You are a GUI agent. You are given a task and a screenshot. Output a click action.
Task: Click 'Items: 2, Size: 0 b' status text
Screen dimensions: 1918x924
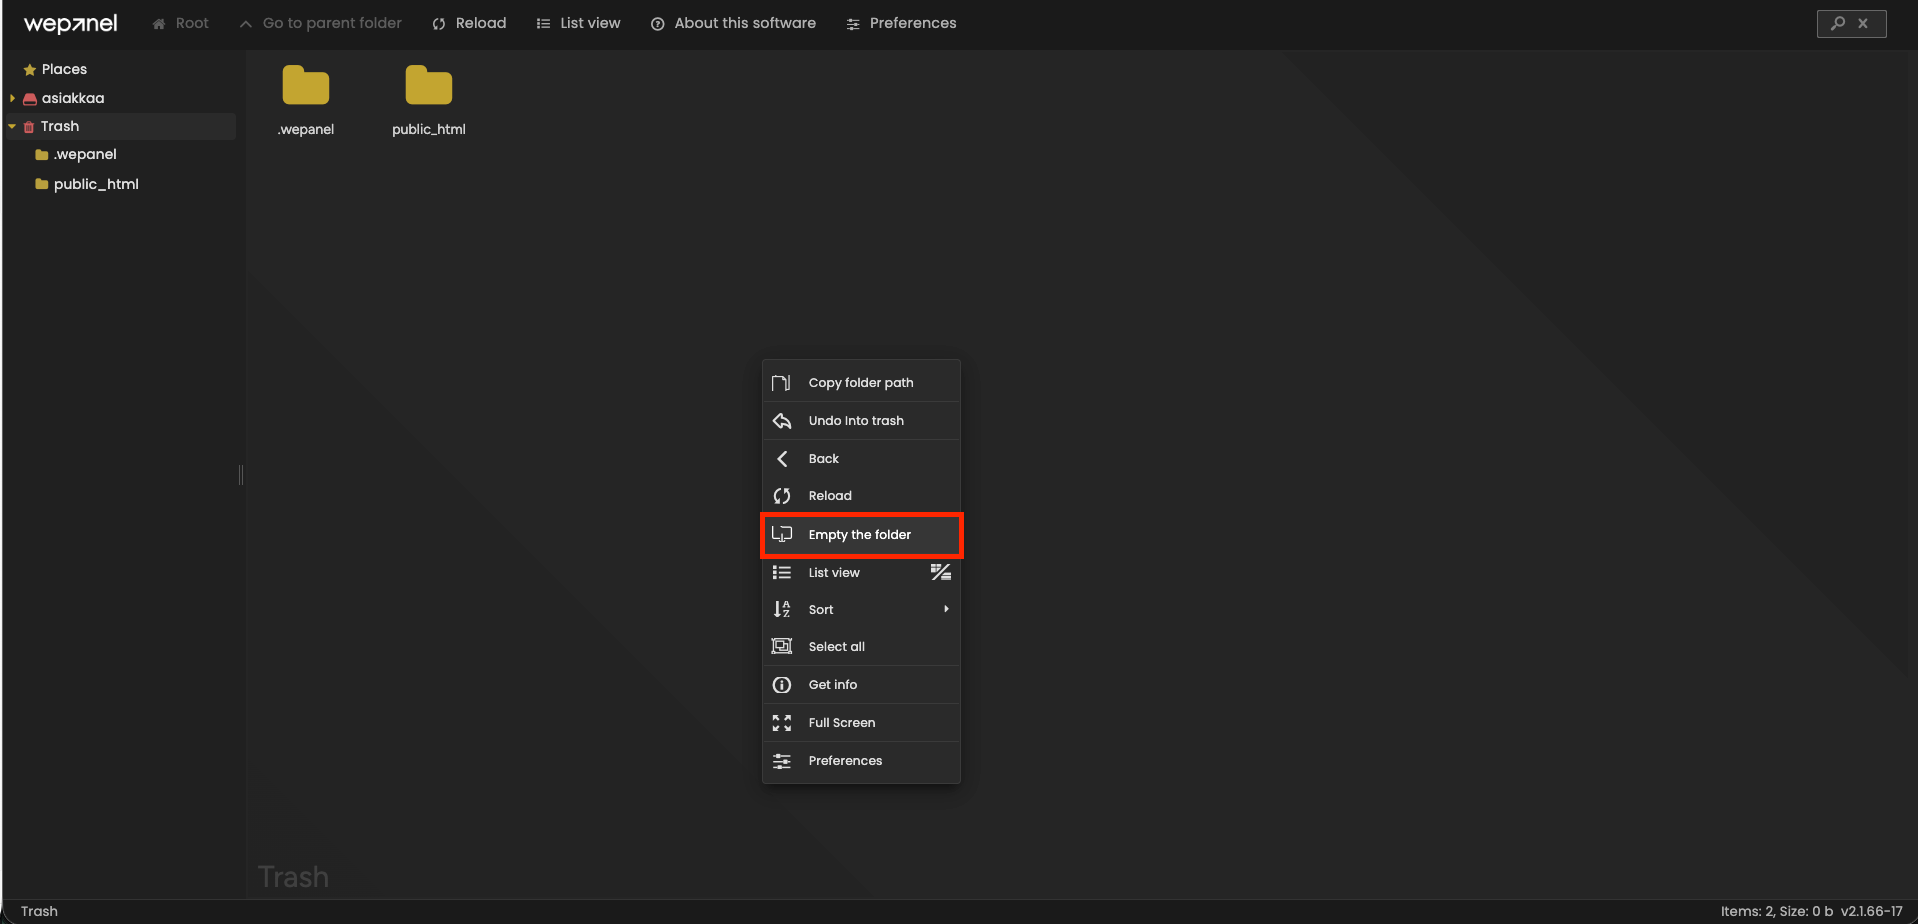[x=1777, y=911]
